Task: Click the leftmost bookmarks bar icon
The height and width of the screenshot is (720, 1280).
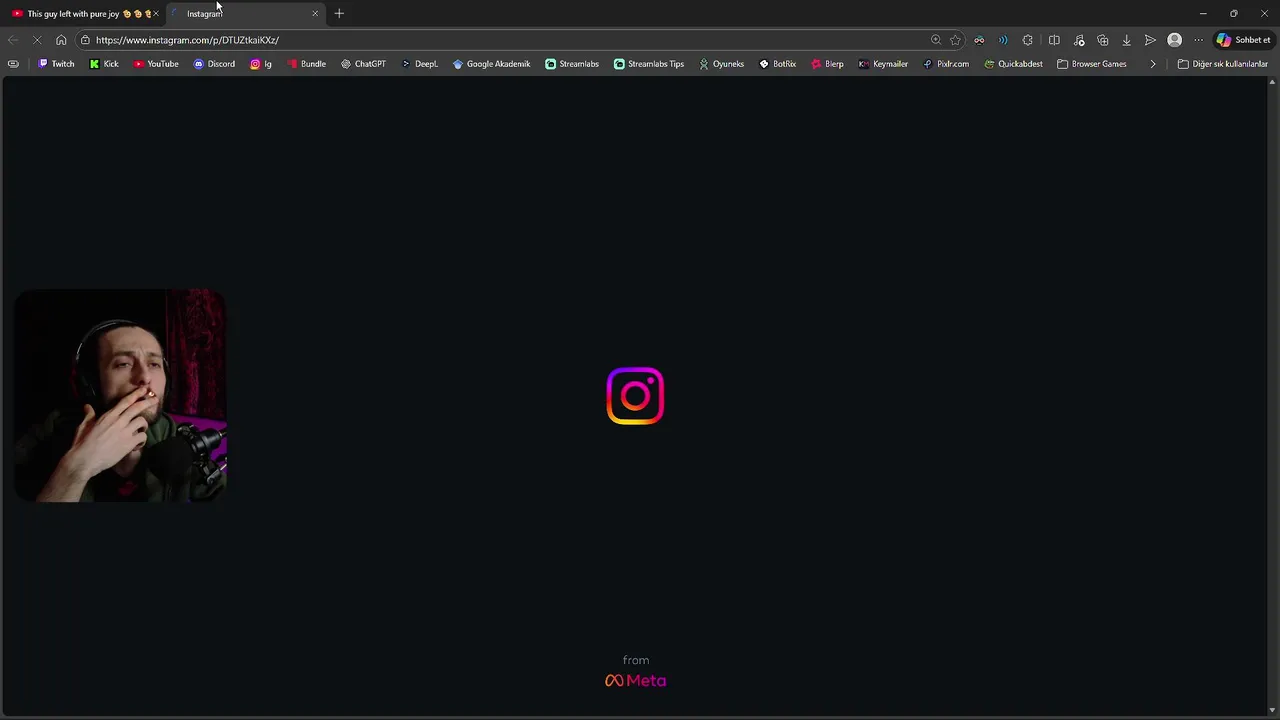Action: click(x=13, y=64)
